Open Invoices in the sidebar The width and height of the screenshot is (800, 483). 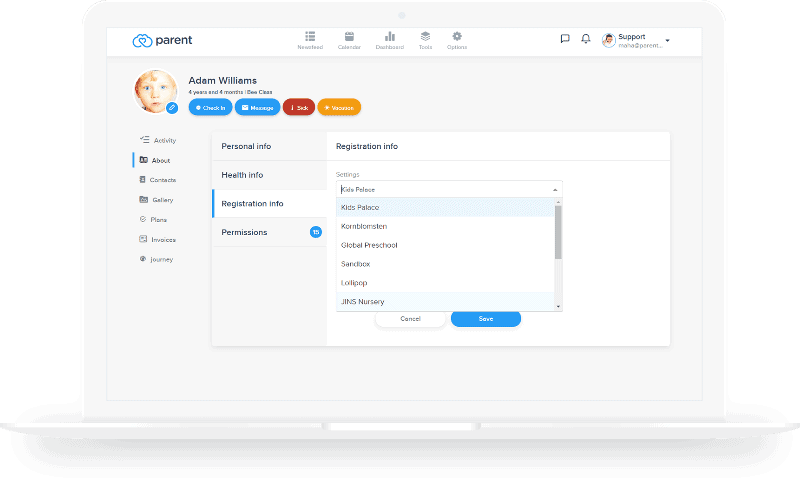157,239
